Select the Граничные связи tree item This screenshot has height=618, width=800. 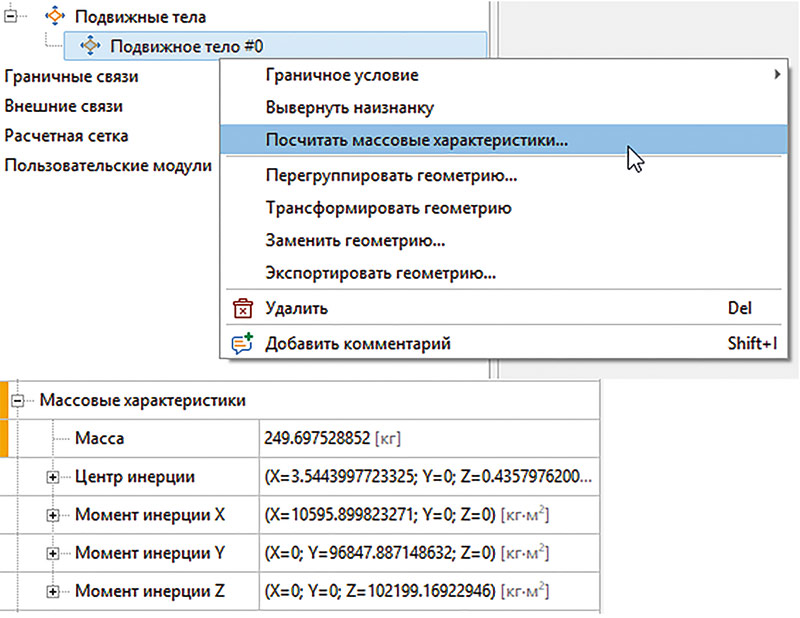point(71,77)
